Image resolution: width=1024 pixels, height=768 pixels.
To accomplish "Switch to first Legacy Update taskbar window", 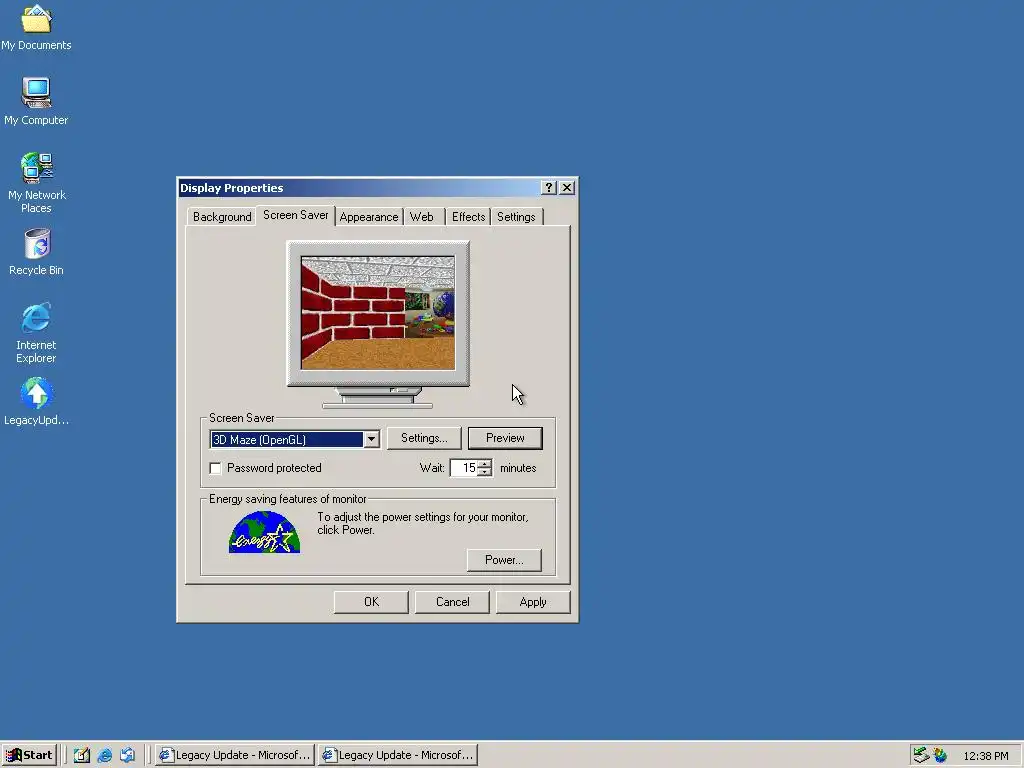I will (234, 755).
